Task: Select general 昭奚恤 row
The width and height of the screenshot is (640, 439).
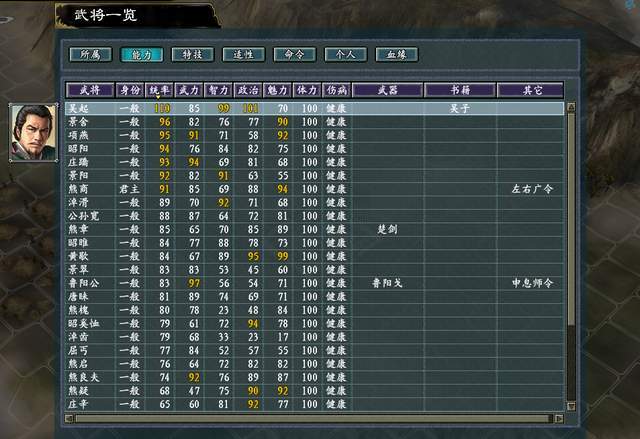Action: 314,324
